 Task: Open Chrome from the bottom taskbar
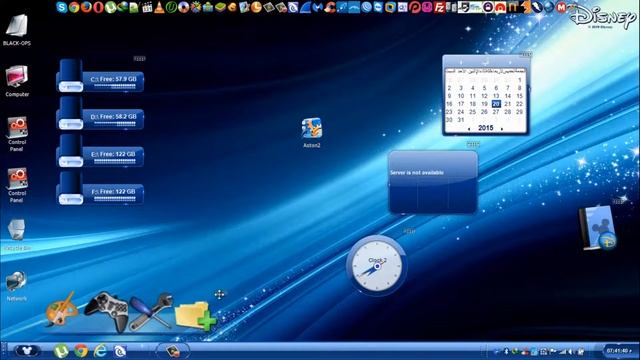(81, 351)
